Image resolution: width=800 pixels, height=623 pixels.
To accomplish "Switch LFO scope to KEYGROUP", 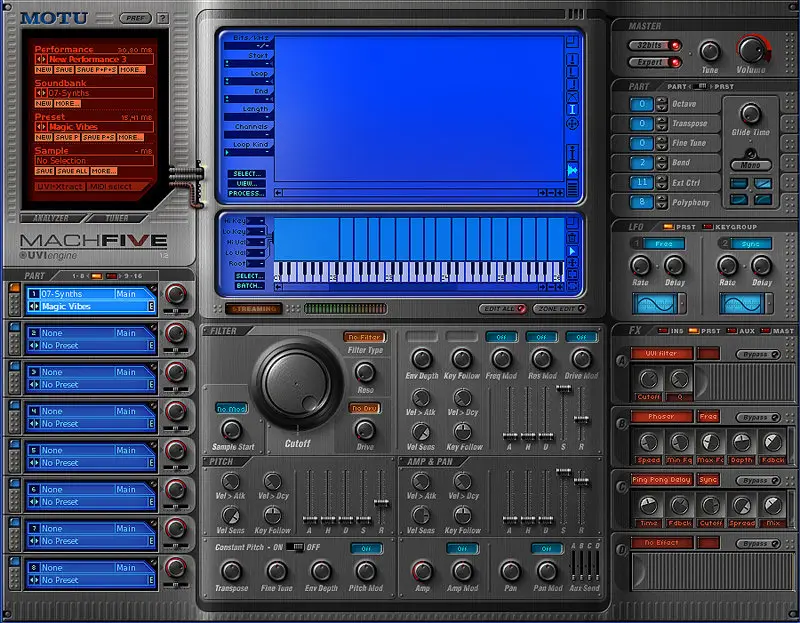I will 730,227.
